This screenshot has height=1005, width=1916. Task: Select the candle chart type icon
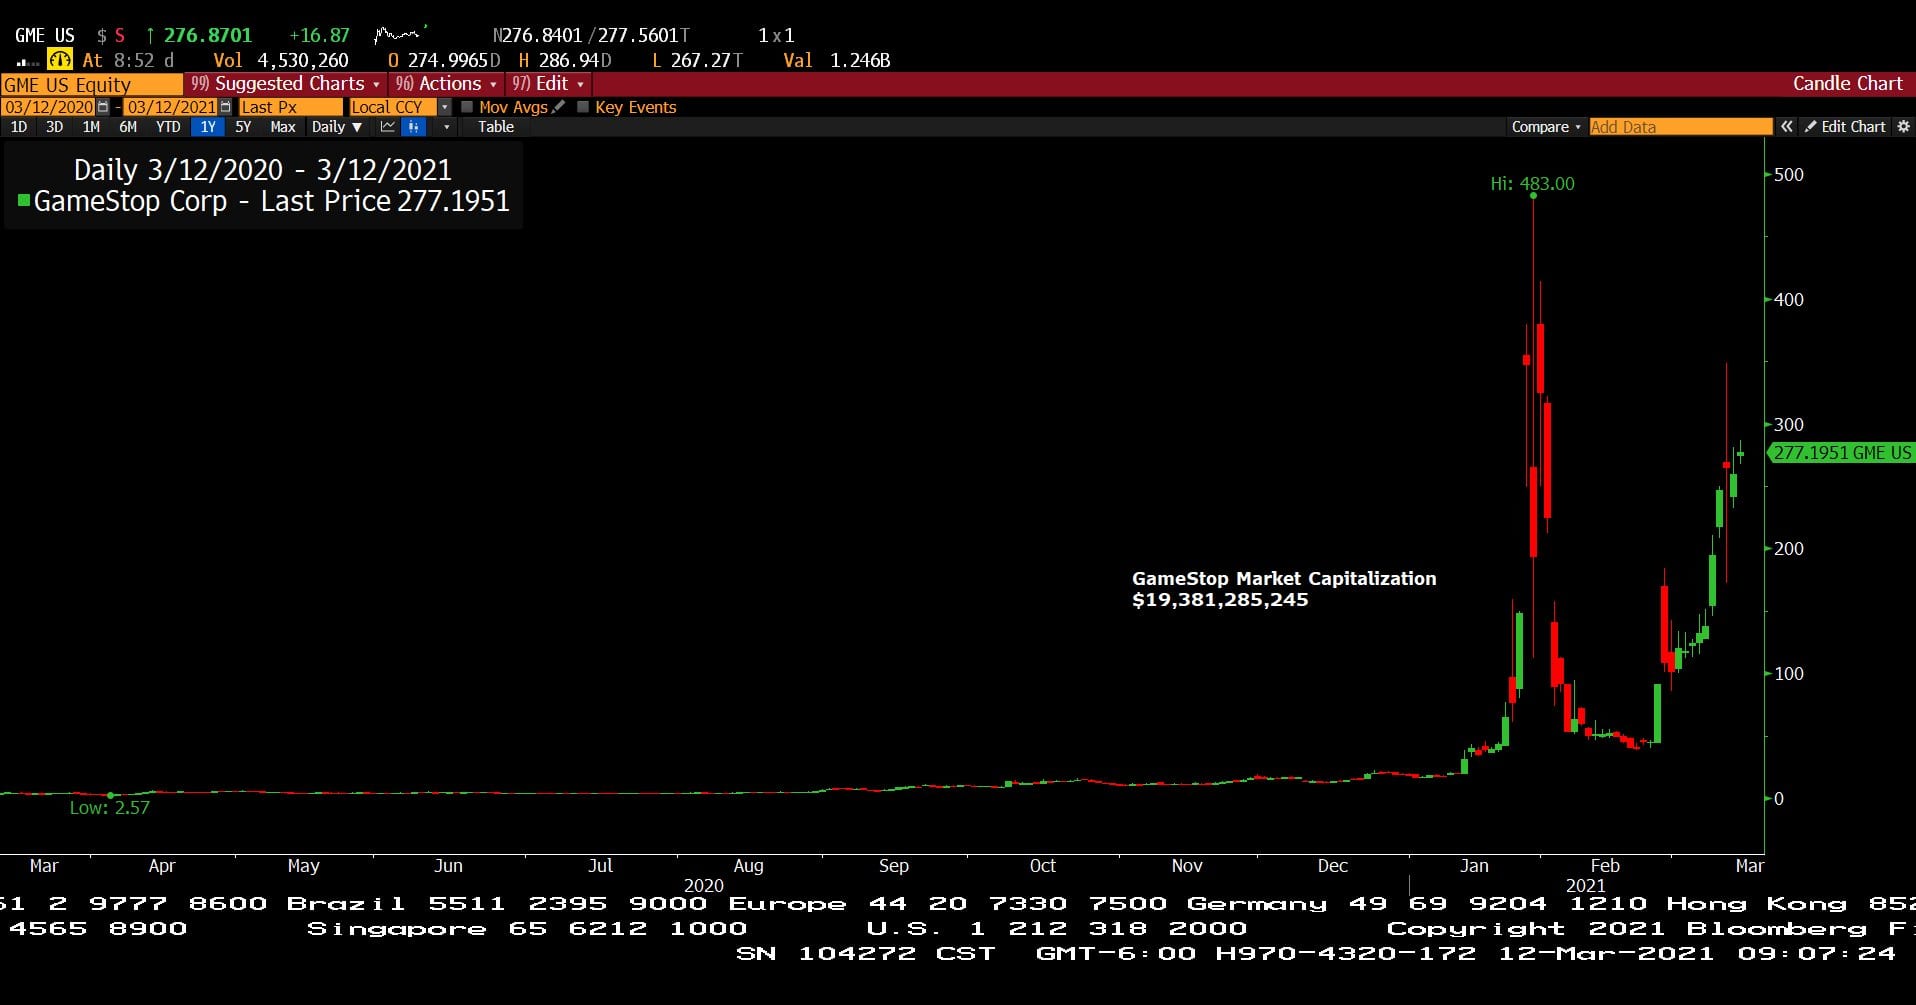click(413, 127)
